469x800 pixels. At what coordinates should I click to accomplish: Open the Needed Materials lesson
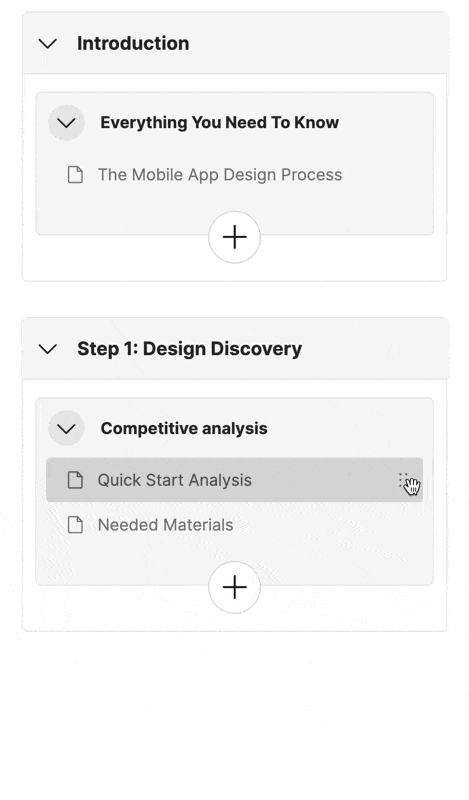point(165,524)
